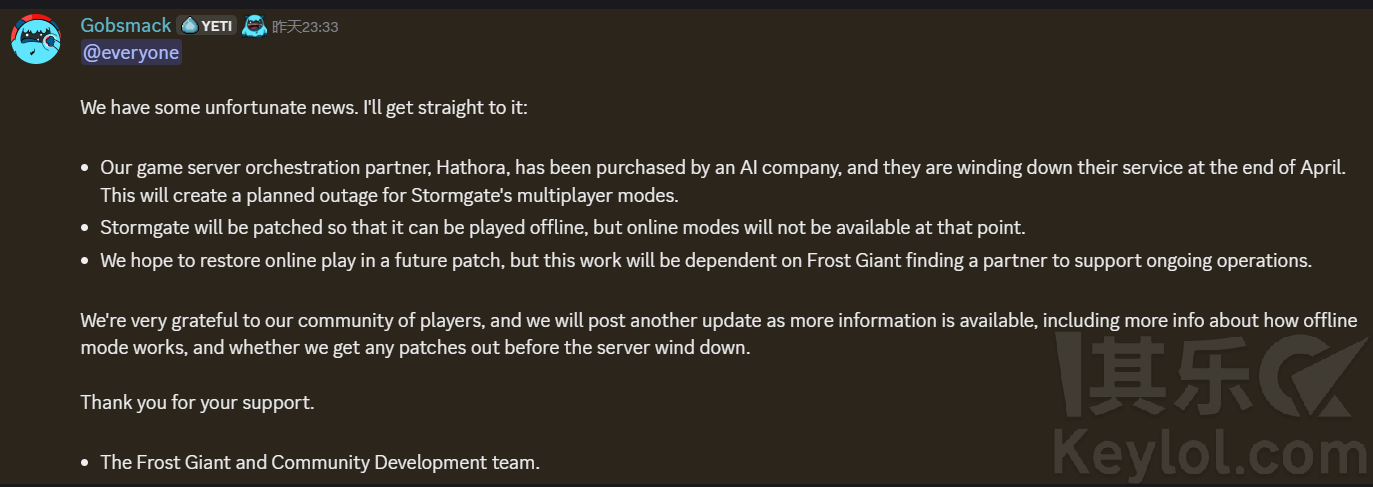Click the blue yeti role icon

point(255,26)
